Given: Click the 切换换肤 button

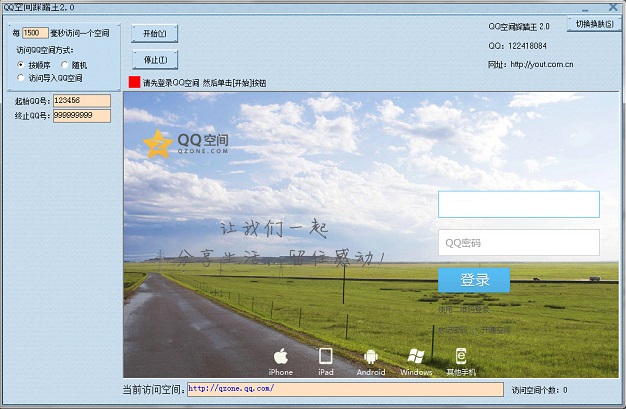Looking at the screenshot, I should 594,23.
